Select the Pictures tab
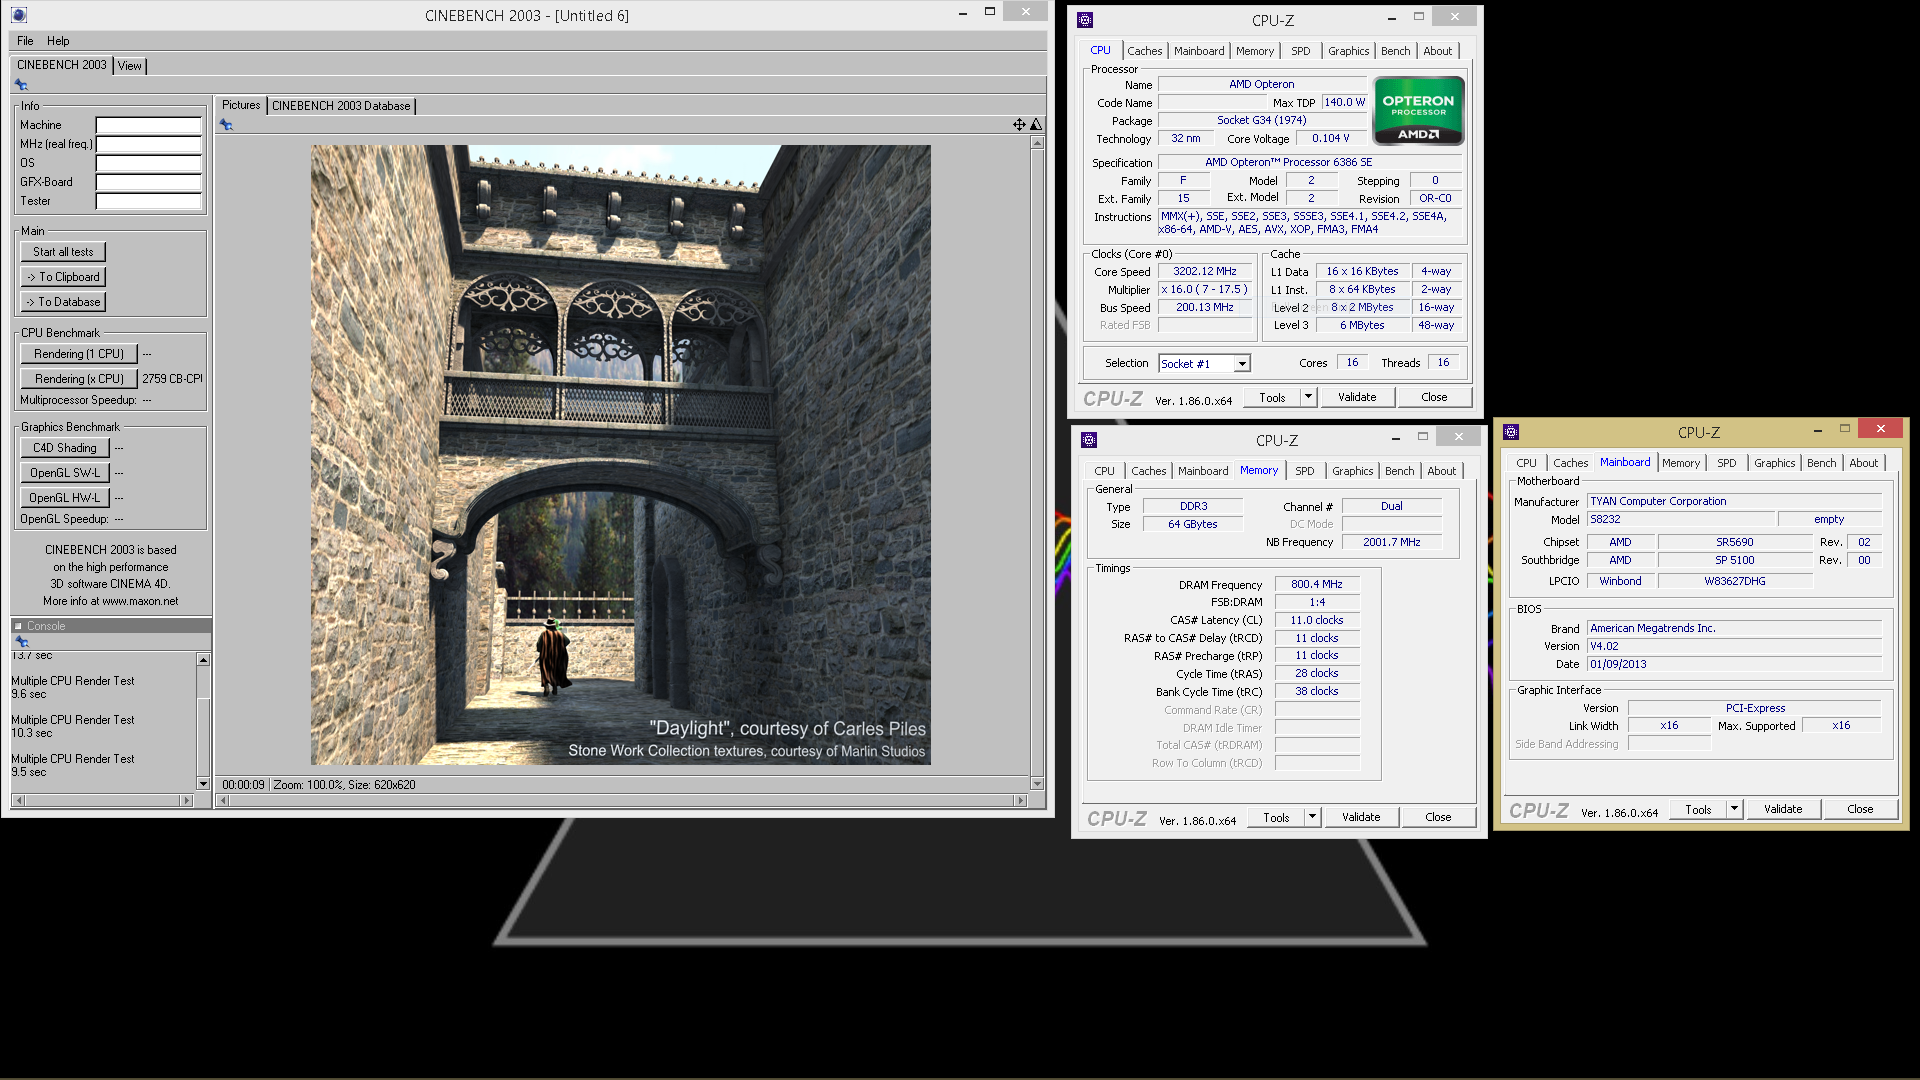 point(240,105)
